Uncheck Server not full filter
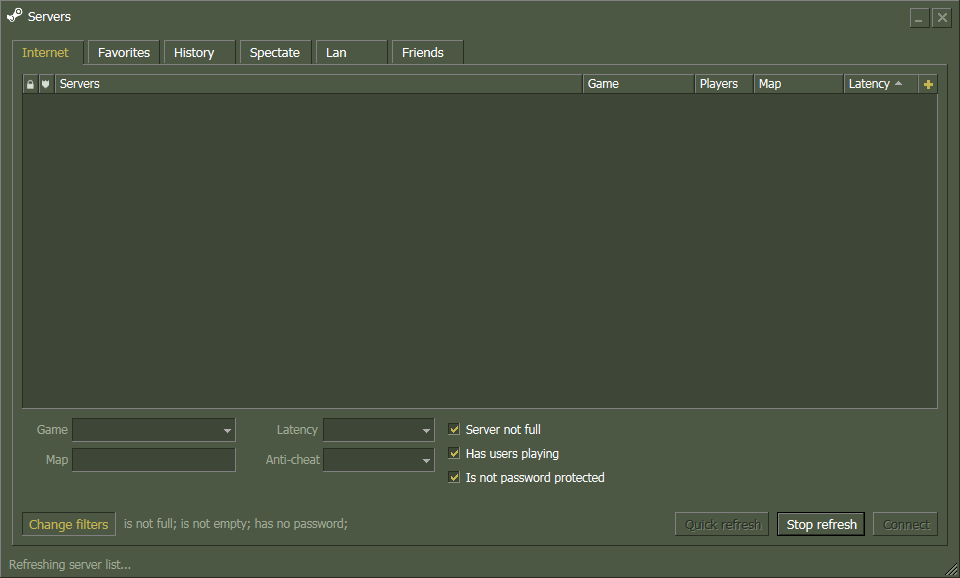The height and width of the screenshot is (578, 960). pos(454,429)
